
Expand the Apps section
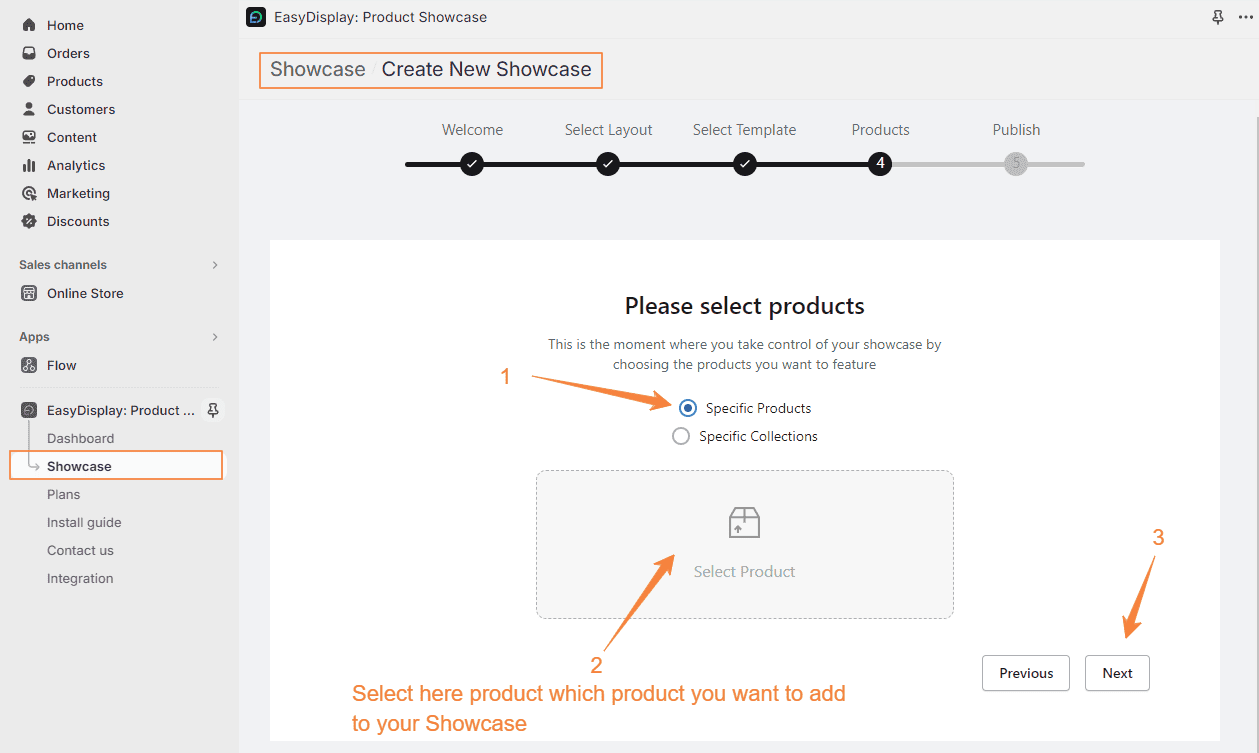click(x=214, y=337)
